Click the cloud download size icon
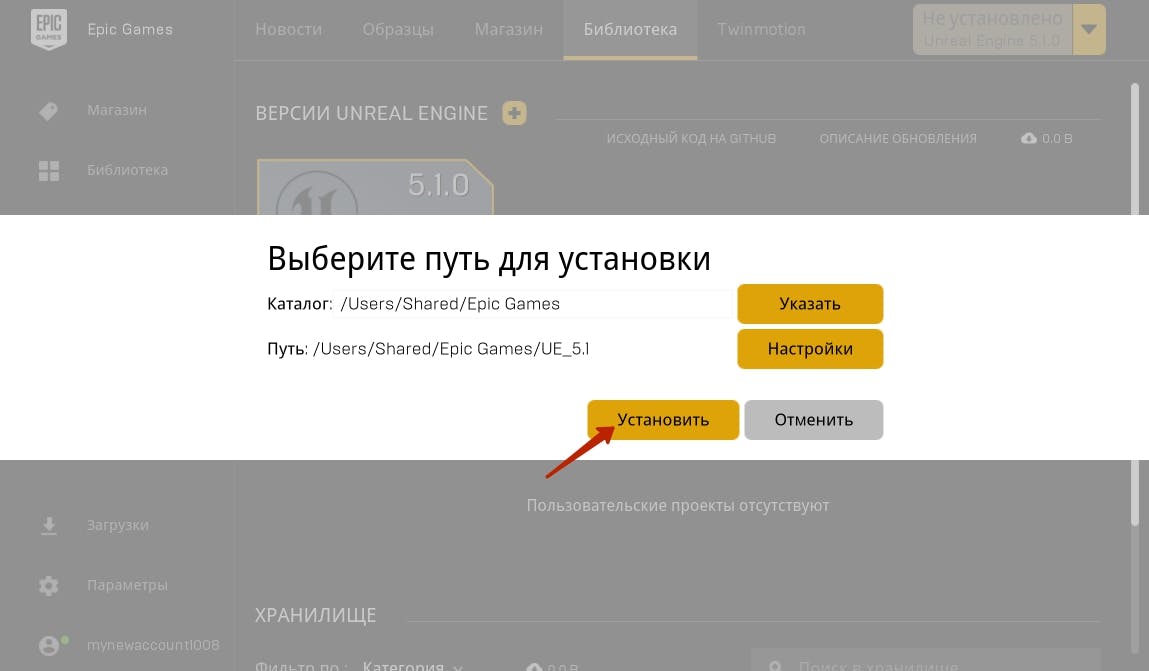This screenshot has height=671, width=1149. pos(1029,138)
